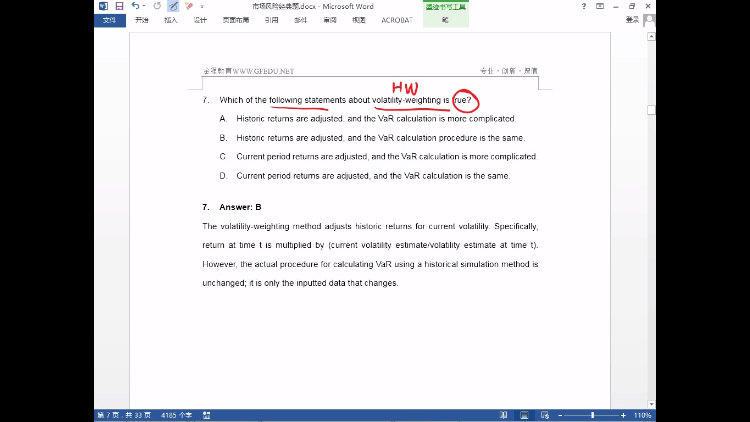Click the vertical scrollbar up arrow
The height and width of the screenshot is (422, 750).
(x=651, y=37)
